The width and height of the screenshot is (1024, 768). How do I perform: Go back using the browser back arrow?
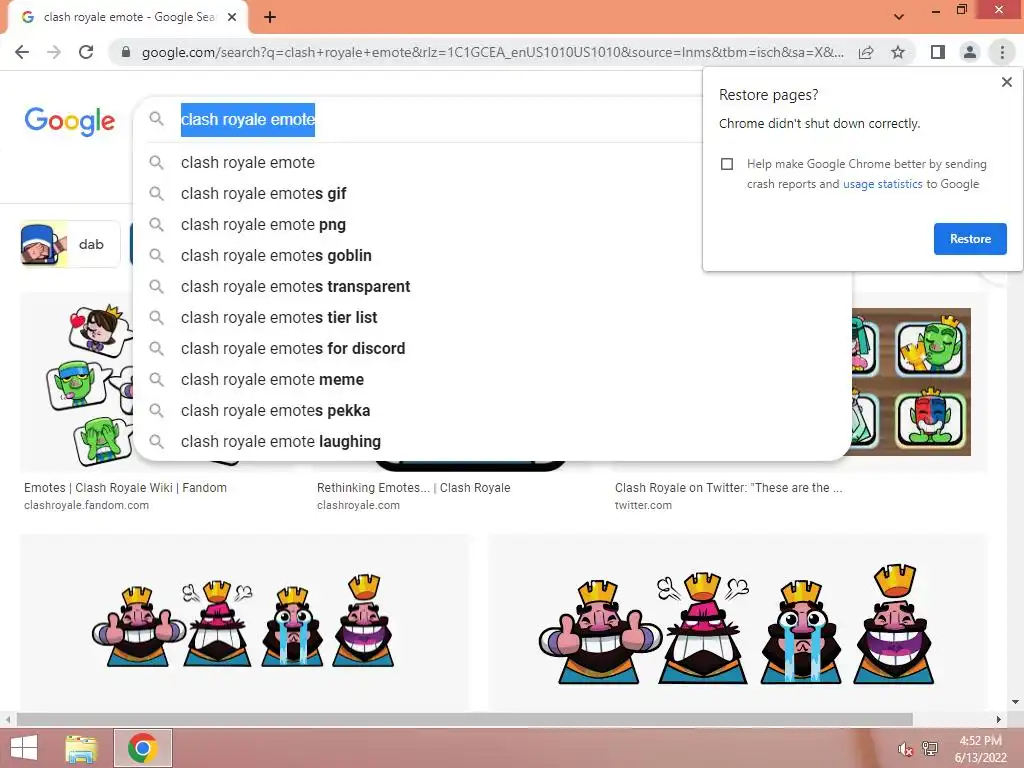(x=22, y=52)
